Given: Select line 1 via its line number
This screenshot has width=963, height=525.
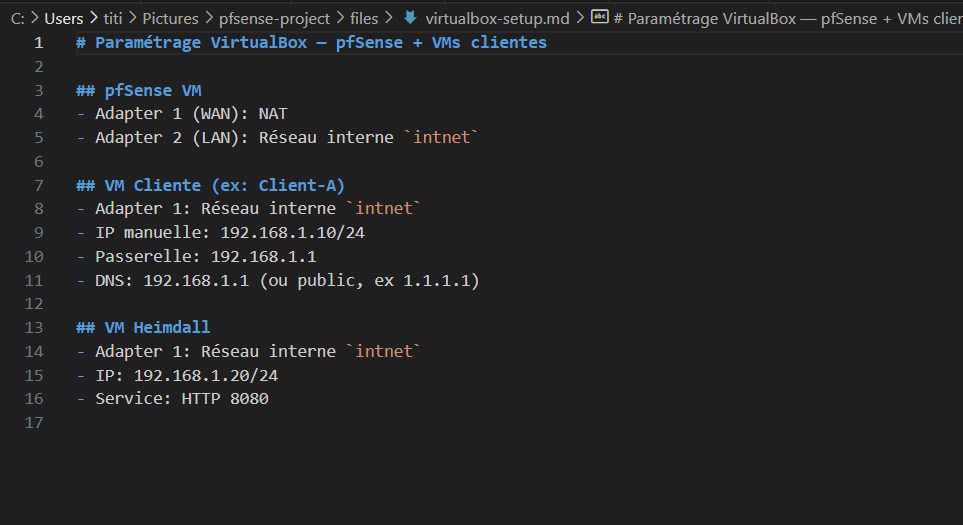Looking at the screenshot, I should click(x=38, y=42).
